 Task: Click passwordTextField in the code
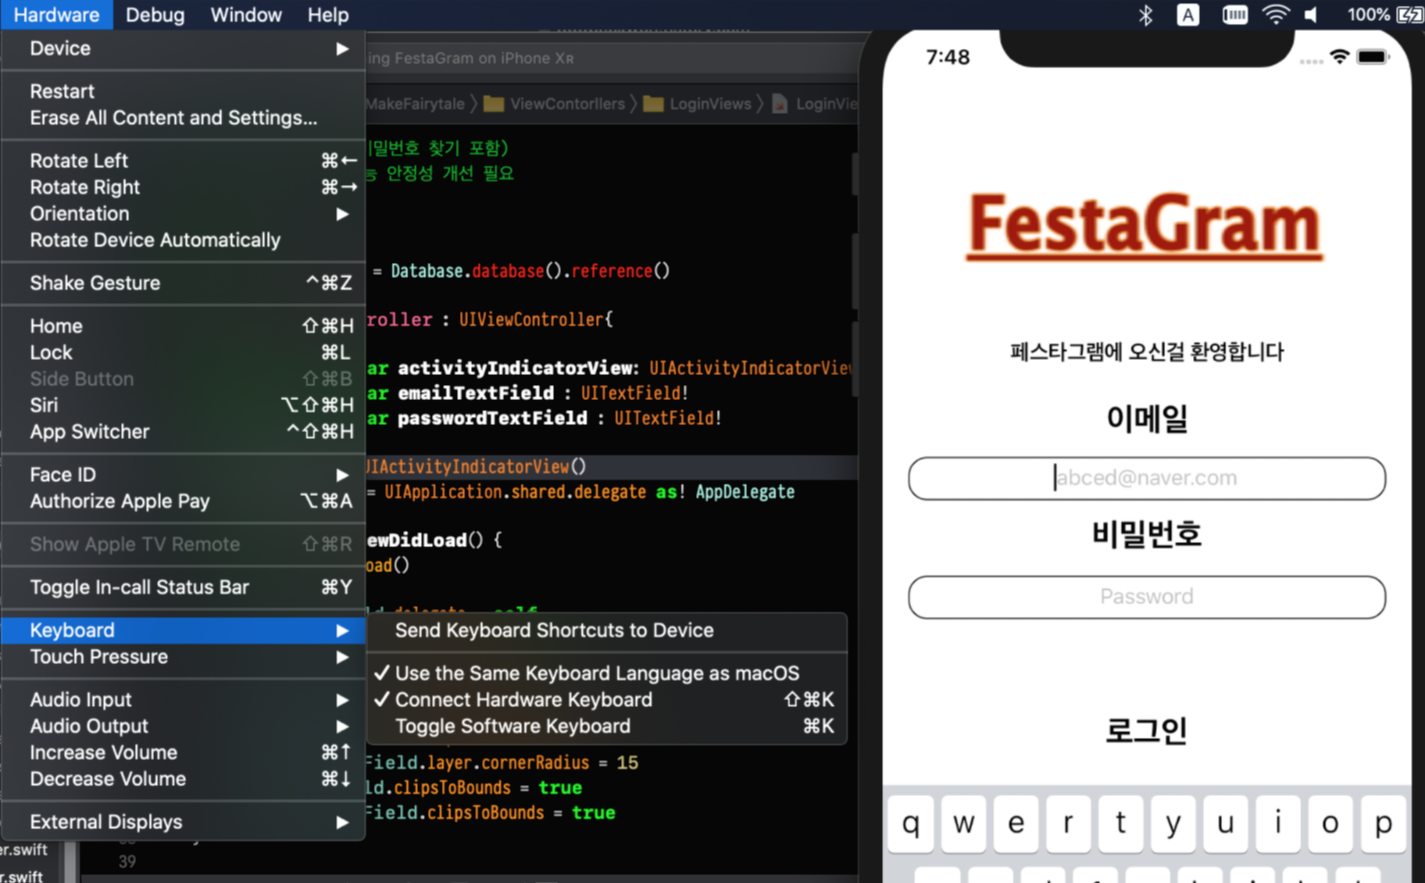coord(492,418)
